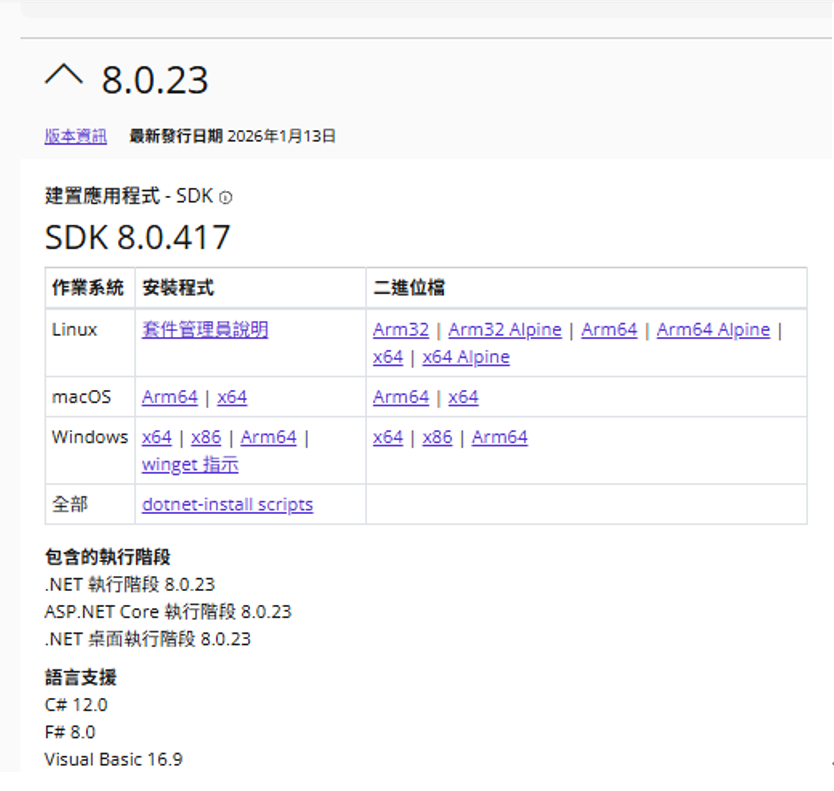Click the 建置應用程式 - SDK label
The height and width of the screenshot is (791, 834).
click(129, 196)
